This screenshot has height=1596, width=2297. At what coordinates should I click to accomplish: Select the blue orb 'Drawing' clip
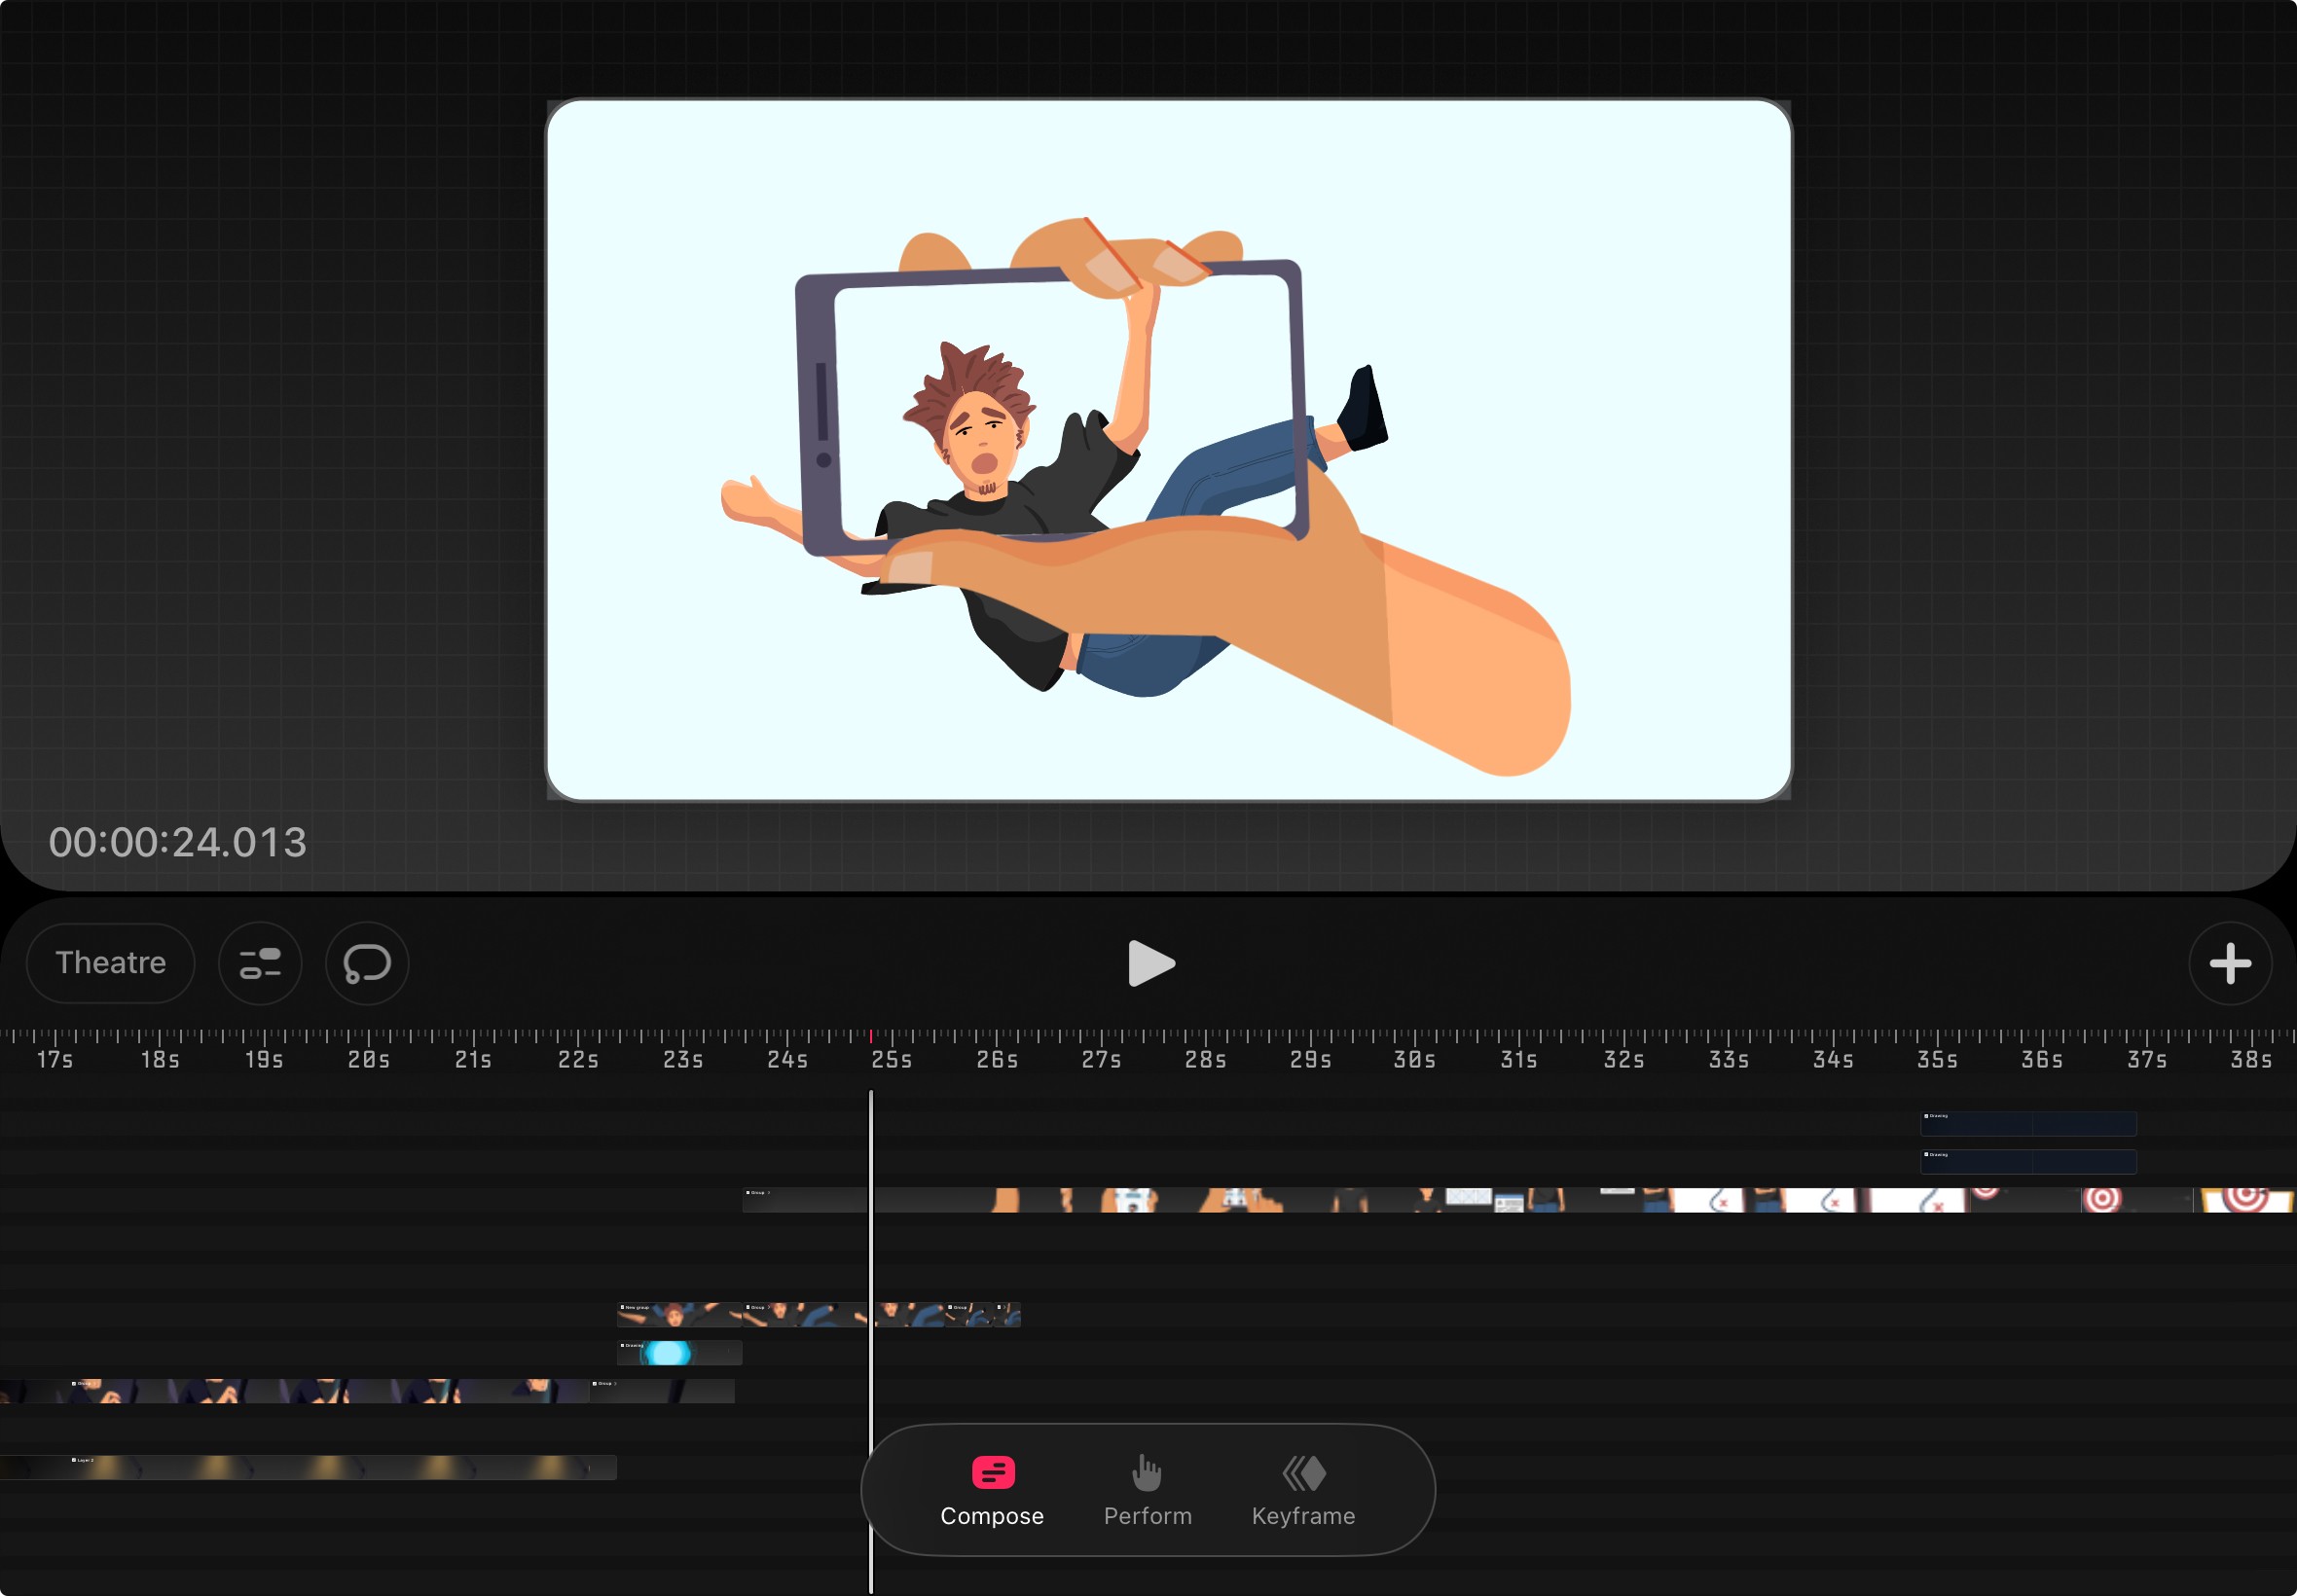click(680, 1353)
